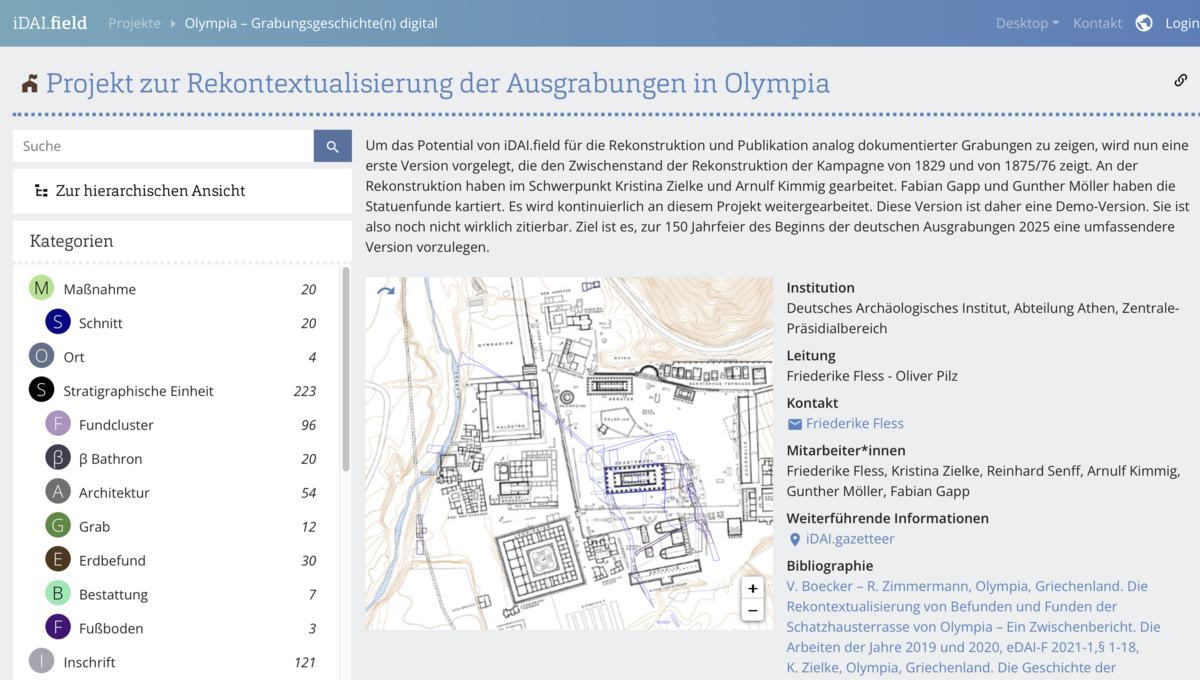
Task: Select the green Maßnahme category icon
Action: [x=41, y=289]
